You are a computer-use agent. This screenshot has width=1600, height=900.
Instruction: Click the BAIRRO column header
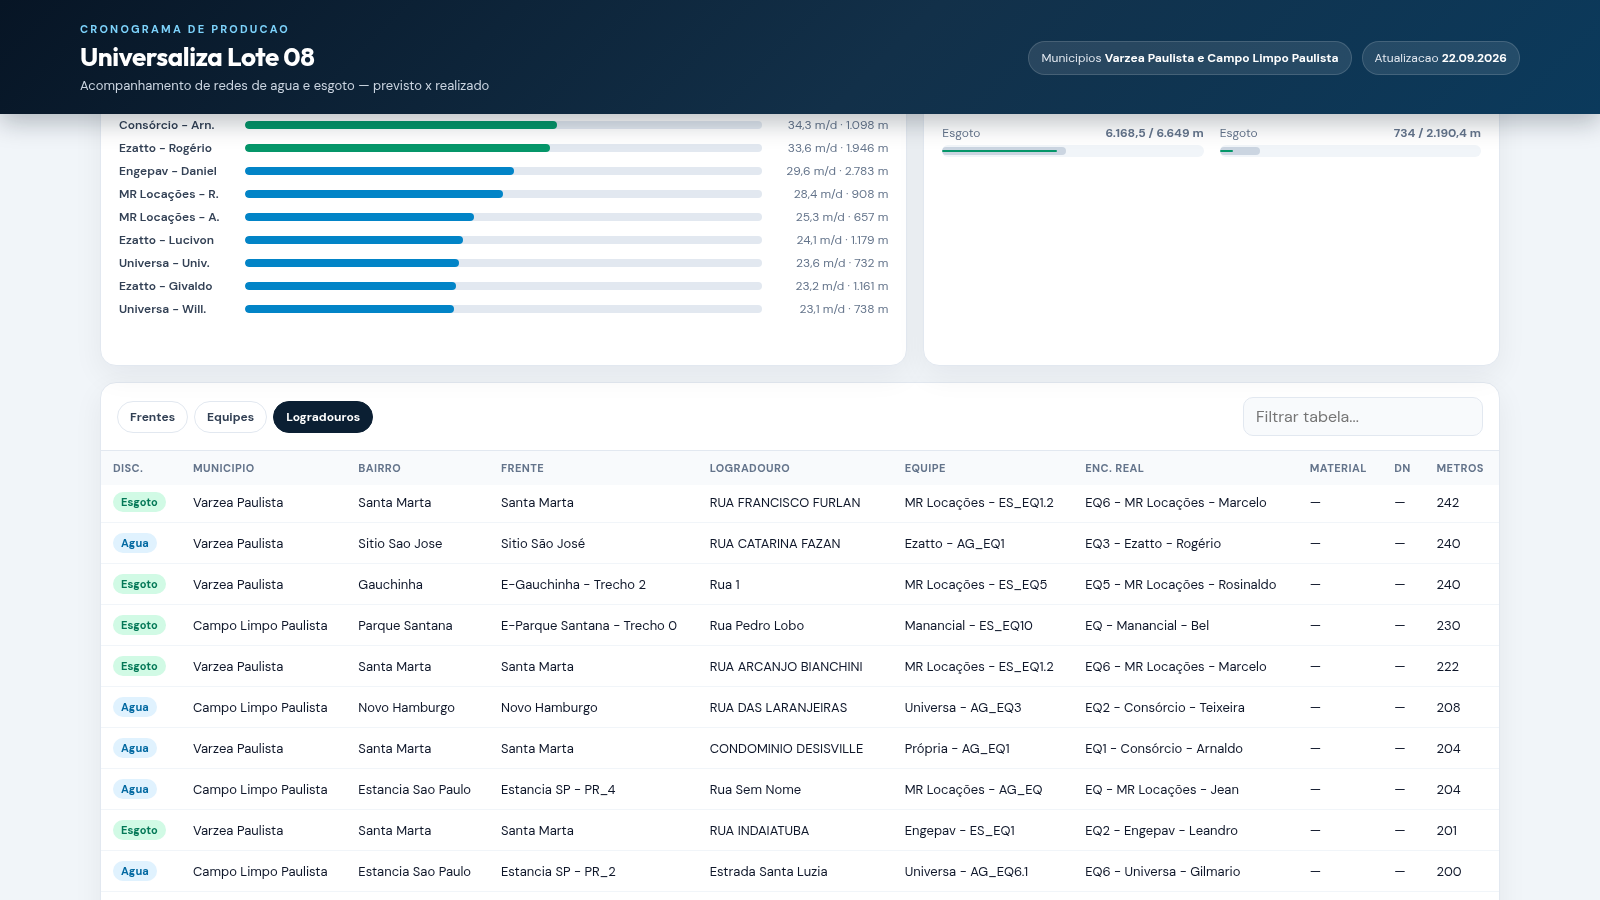(379, 468)
